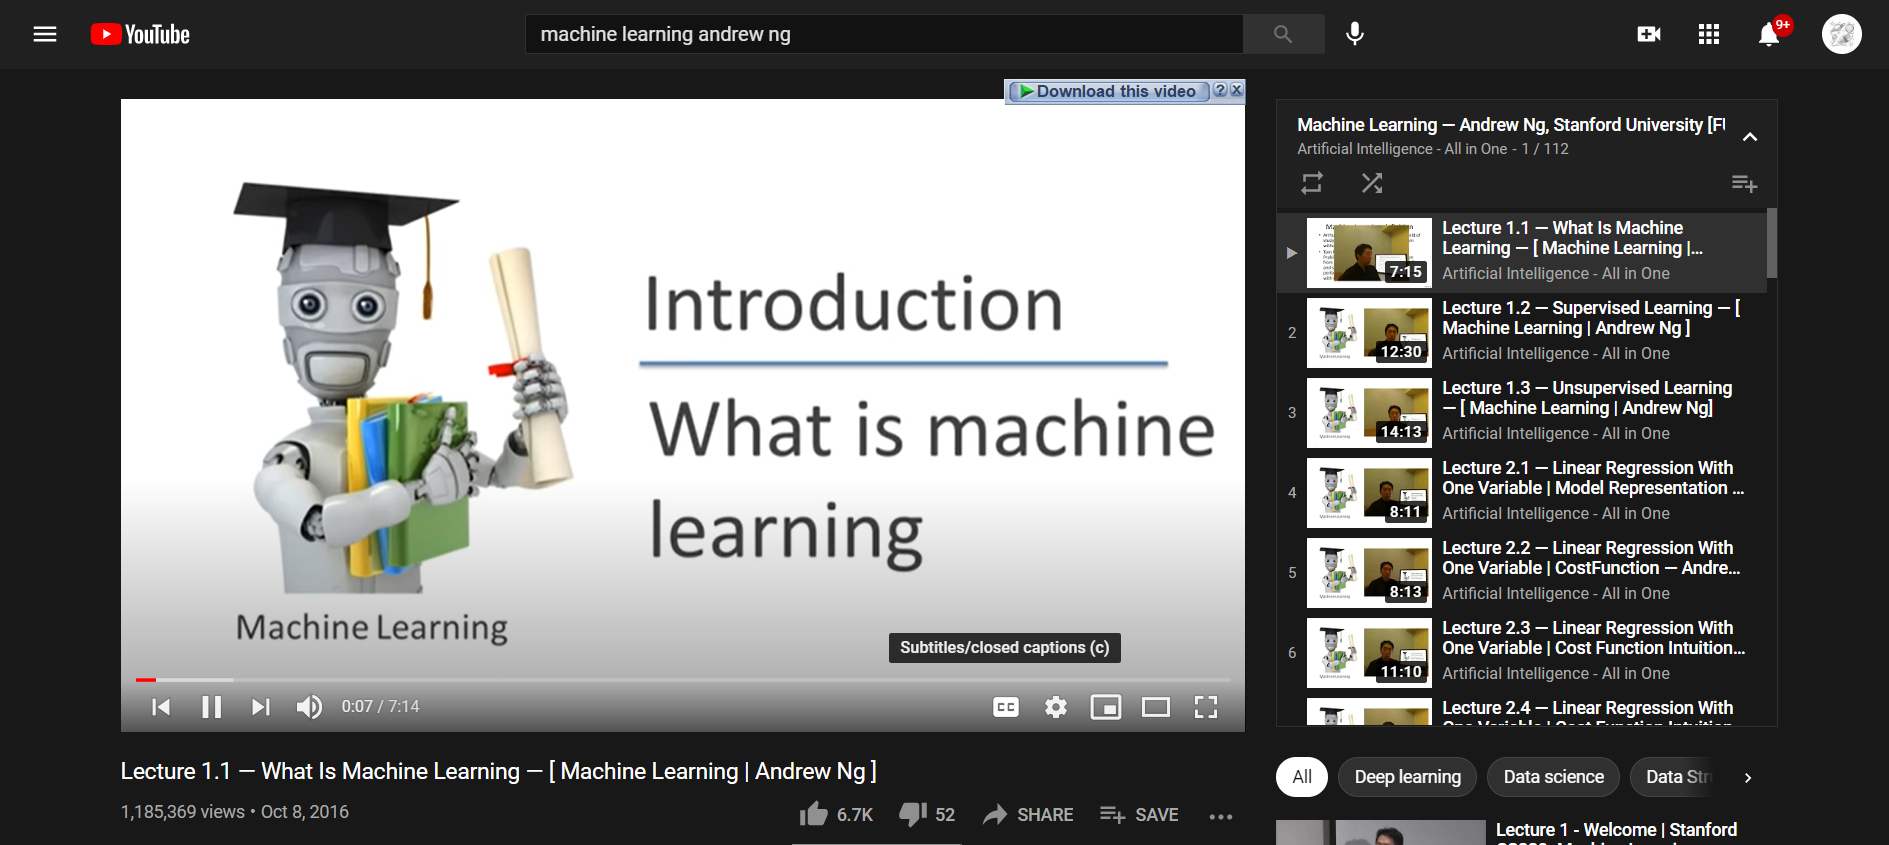
Task: Toggle theater mode
Action: click(x=1156, y=707)
